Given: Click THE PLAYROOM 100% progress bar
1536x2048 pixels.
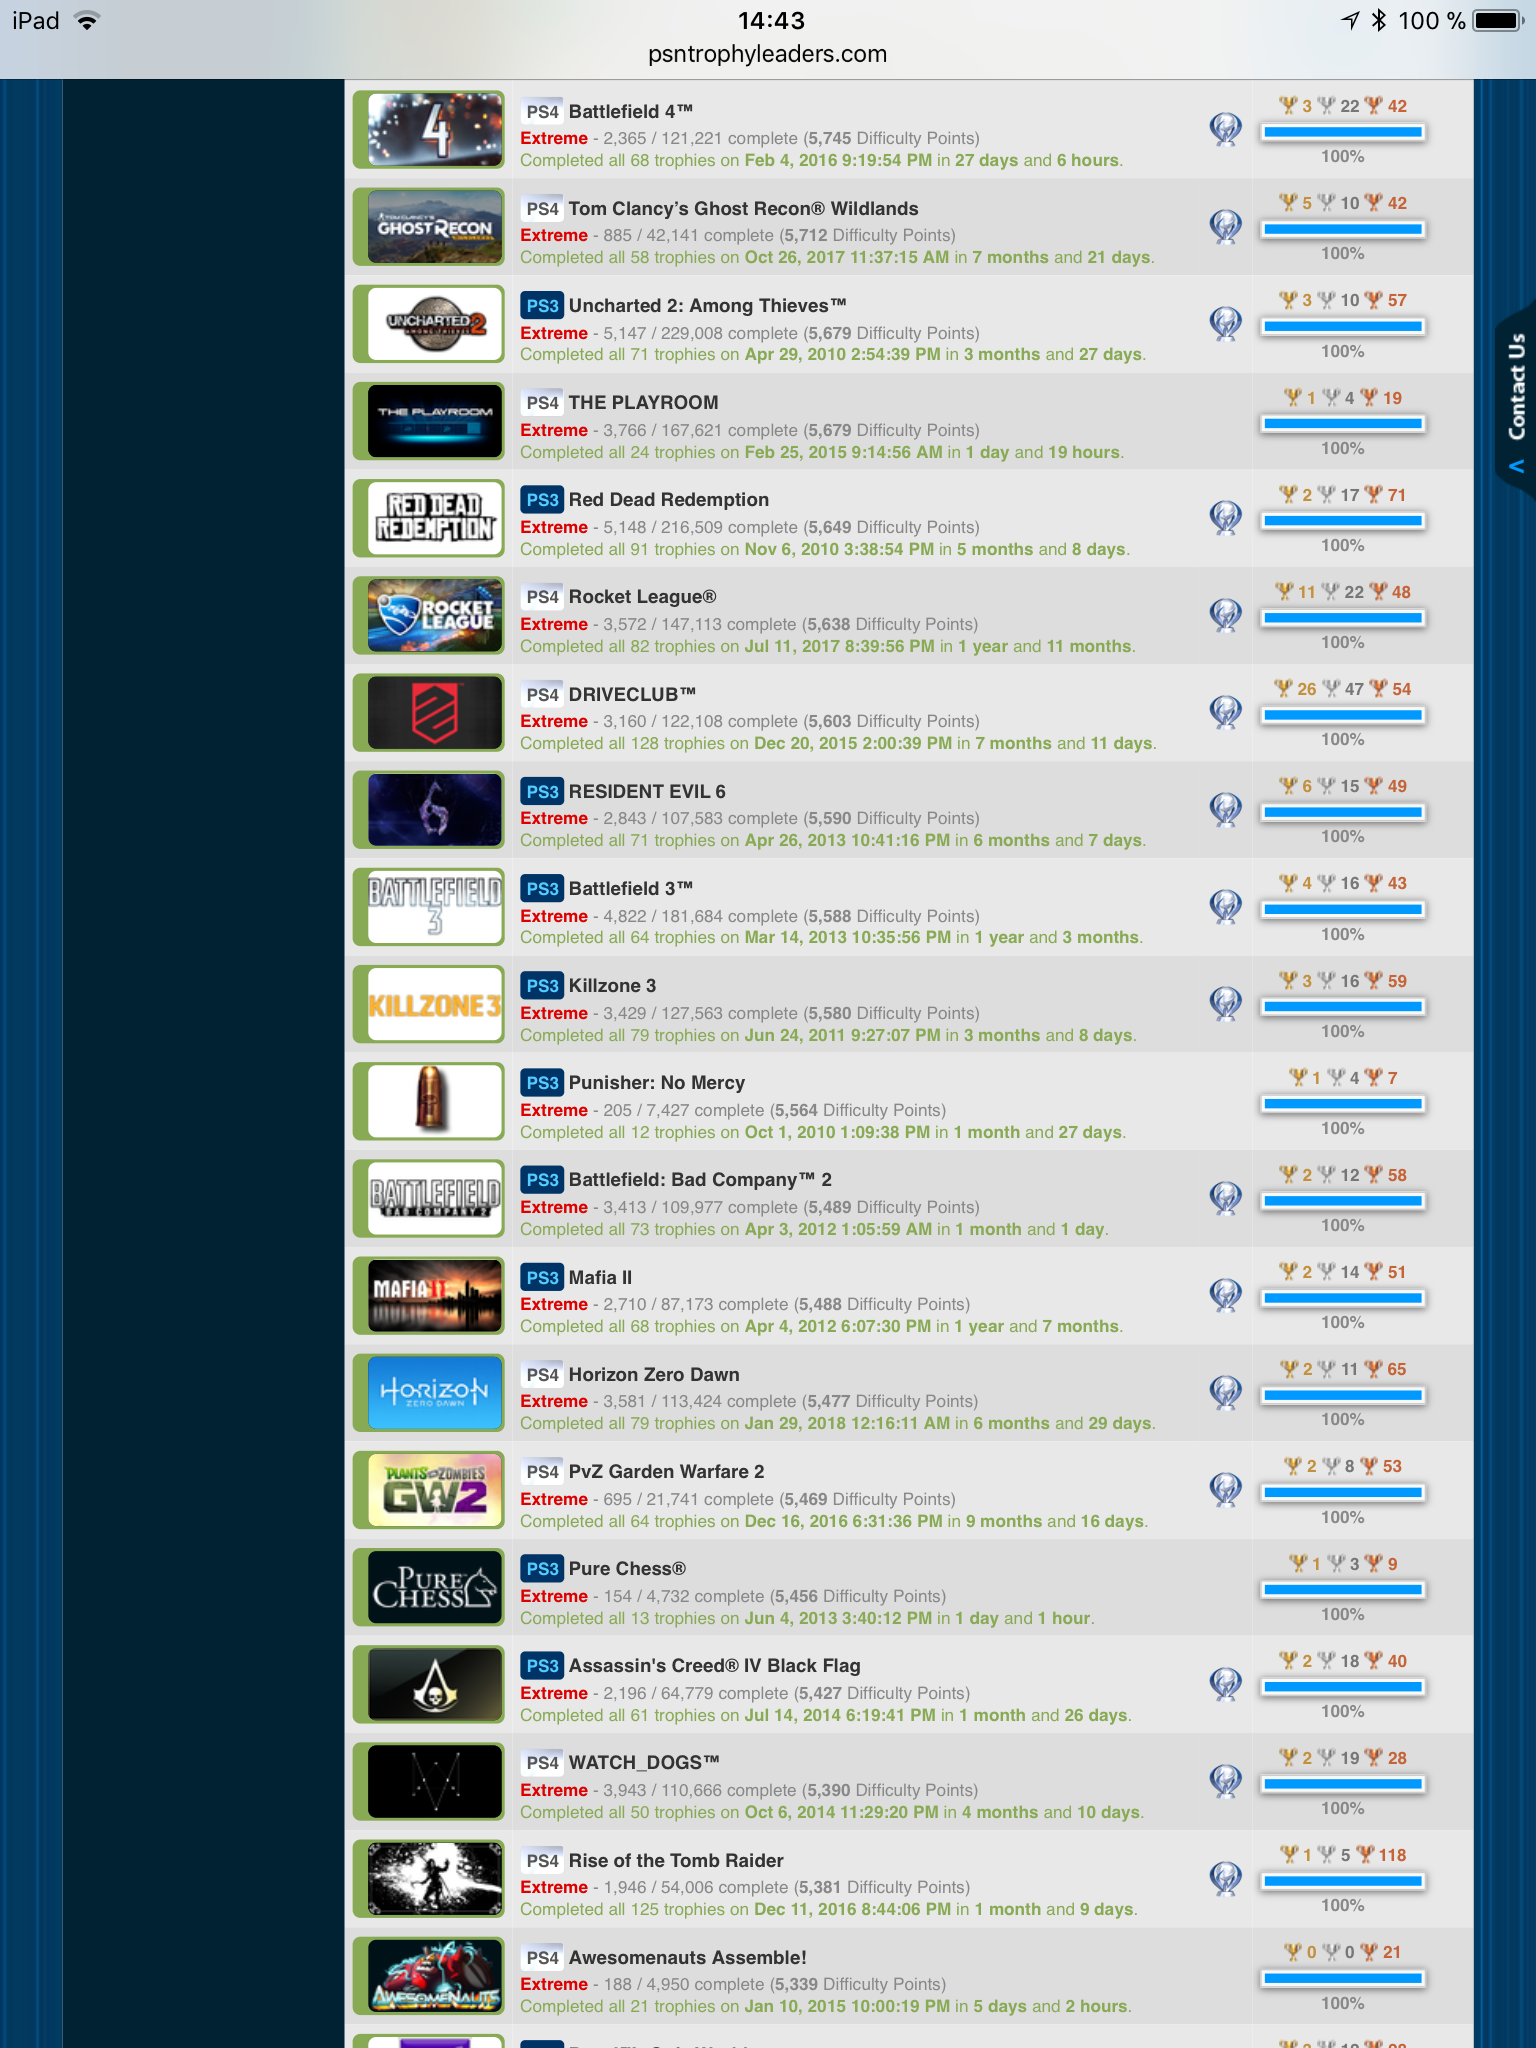Looking at the screenshot, I should (x=1342, y=424).
